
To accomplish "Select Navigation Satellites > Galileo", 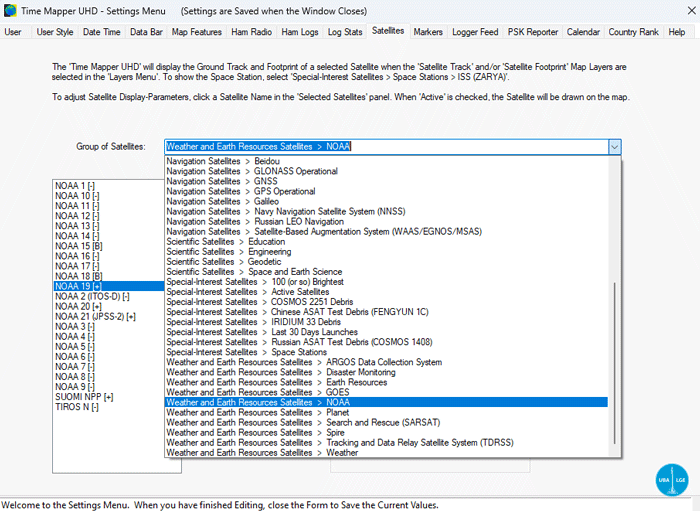I will pyautogui.click(x=386, y=201).
